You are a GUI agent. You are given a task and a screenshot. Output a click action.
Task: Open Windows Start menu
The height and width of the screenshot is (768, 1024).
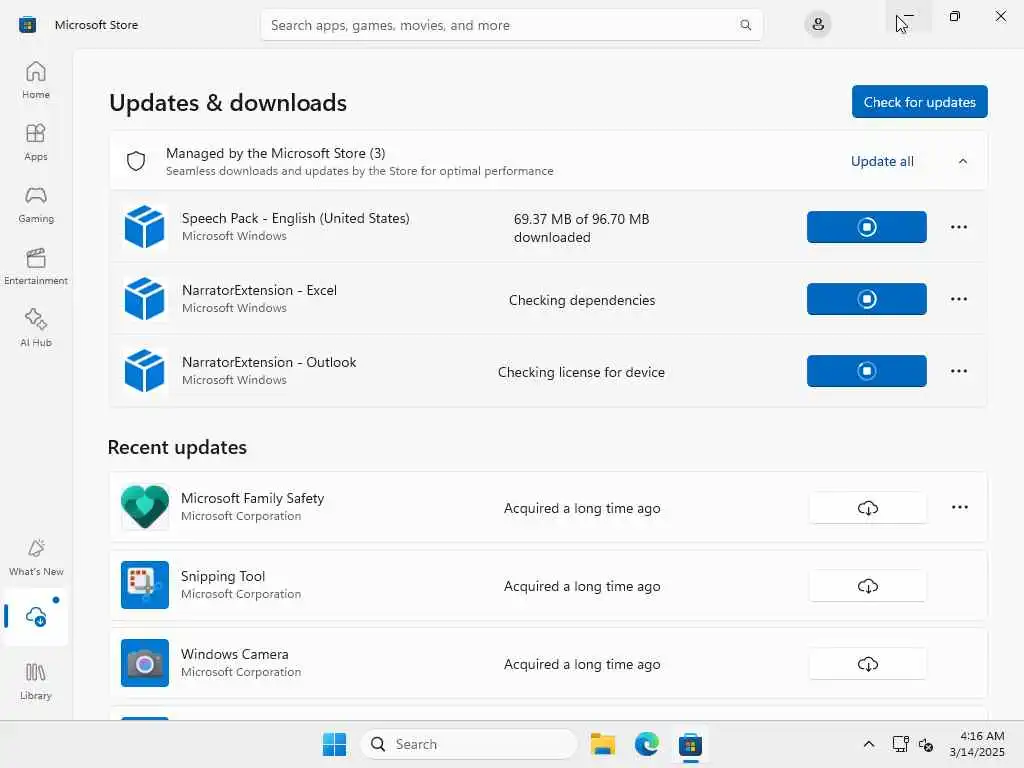point(334,744)
